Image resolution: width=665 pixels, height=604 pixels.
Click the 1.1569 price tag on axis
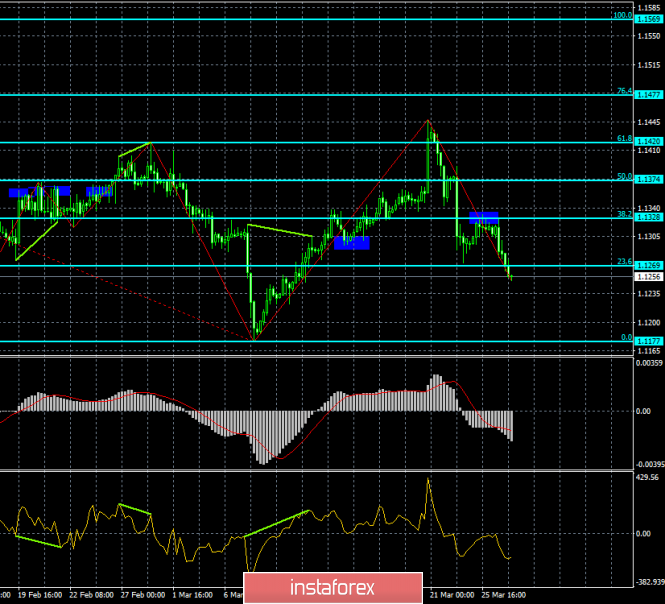(648, 19)
